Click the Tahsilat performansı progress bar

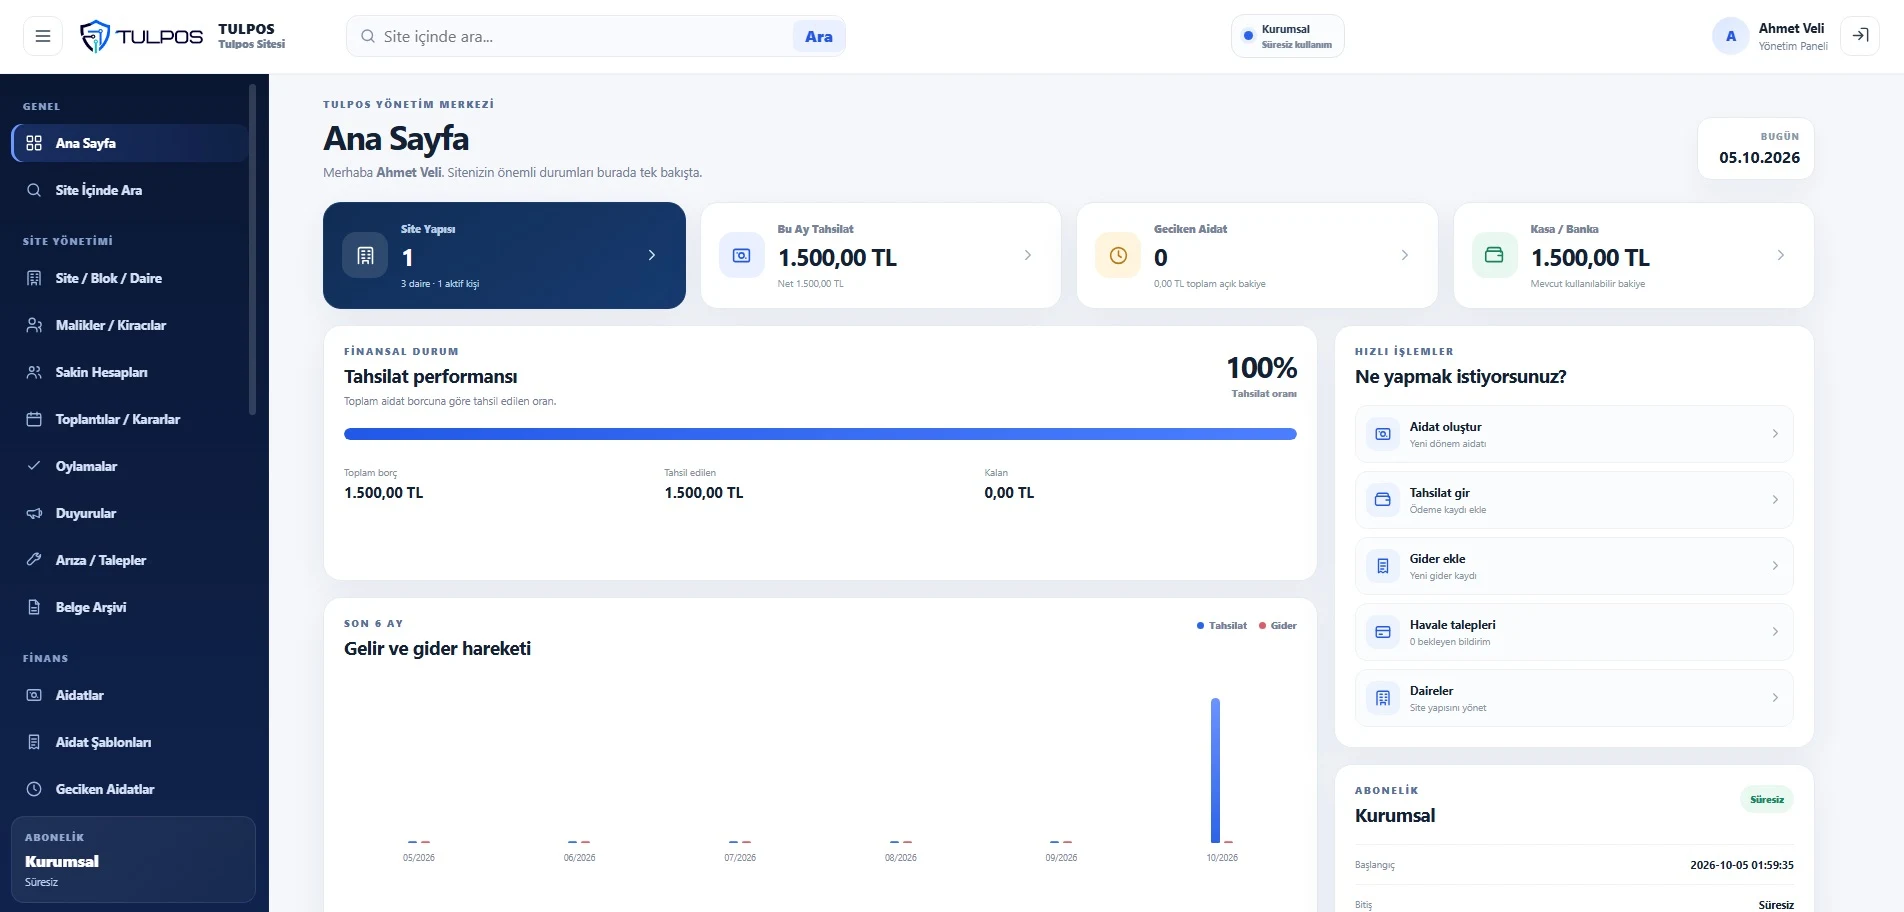(820, 434)
